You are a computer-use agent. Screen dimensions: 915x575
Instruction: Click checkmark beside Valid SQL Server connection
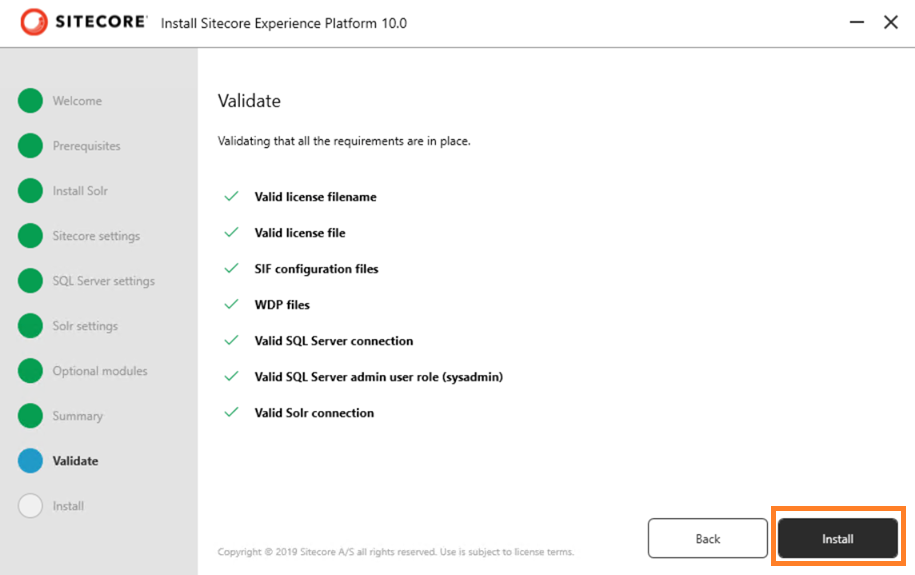[x=232, y=340]
